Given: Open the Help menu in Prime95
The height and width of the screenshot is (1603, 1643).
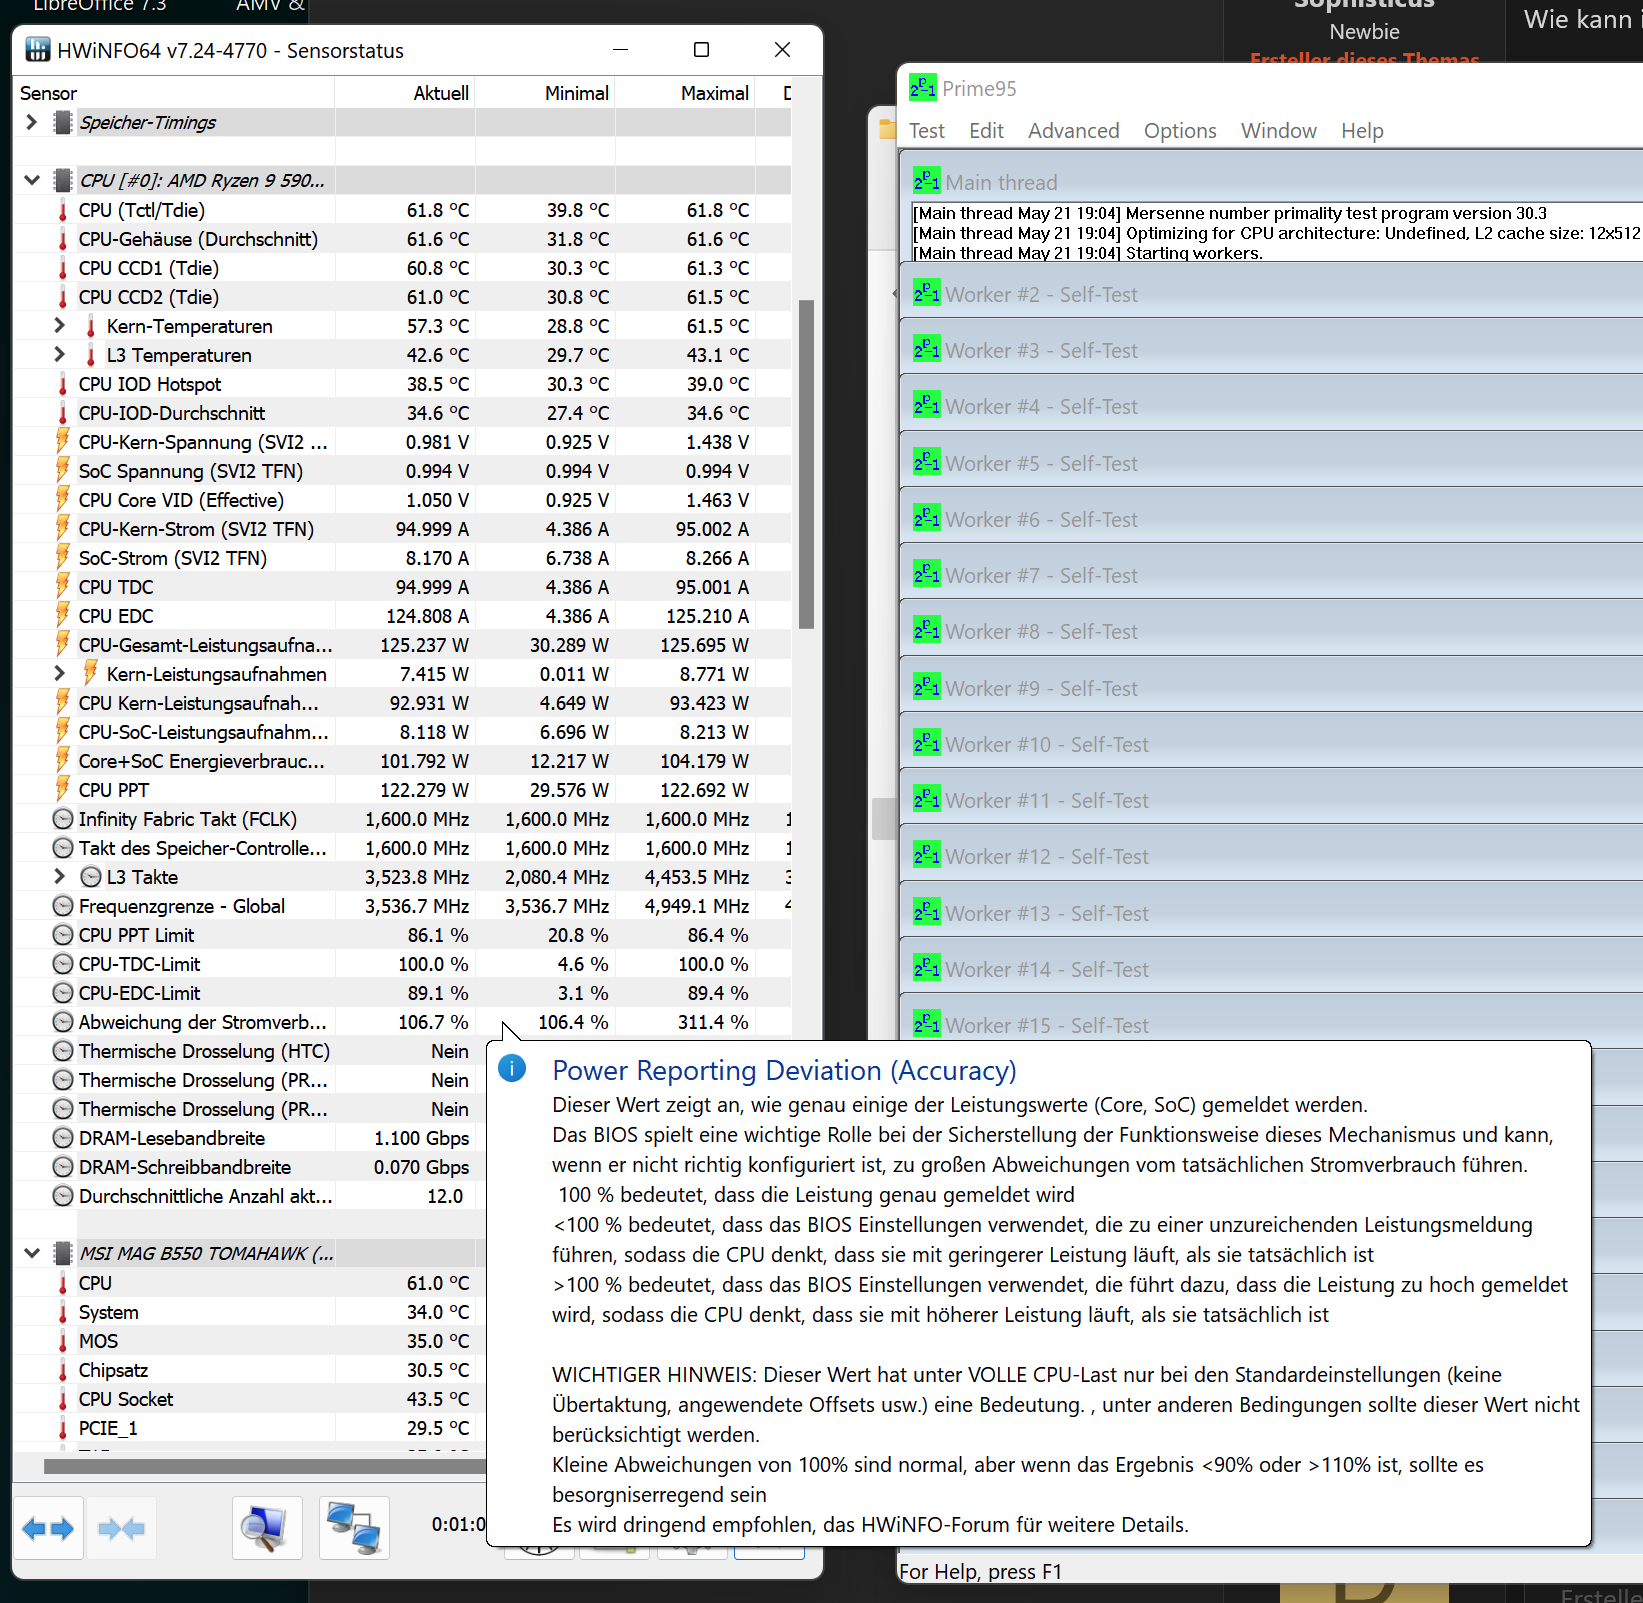Looking at the screenshot, I should (1362, 131).
